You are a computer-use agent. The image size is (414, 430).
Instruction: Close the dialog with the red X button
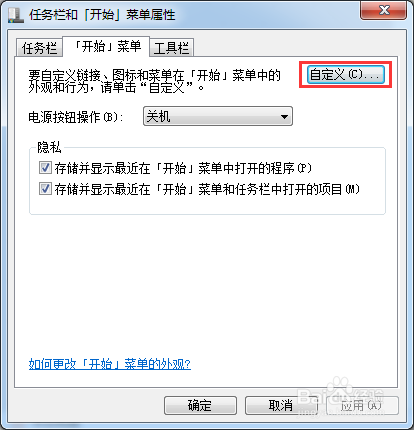(x=383, y=11)
